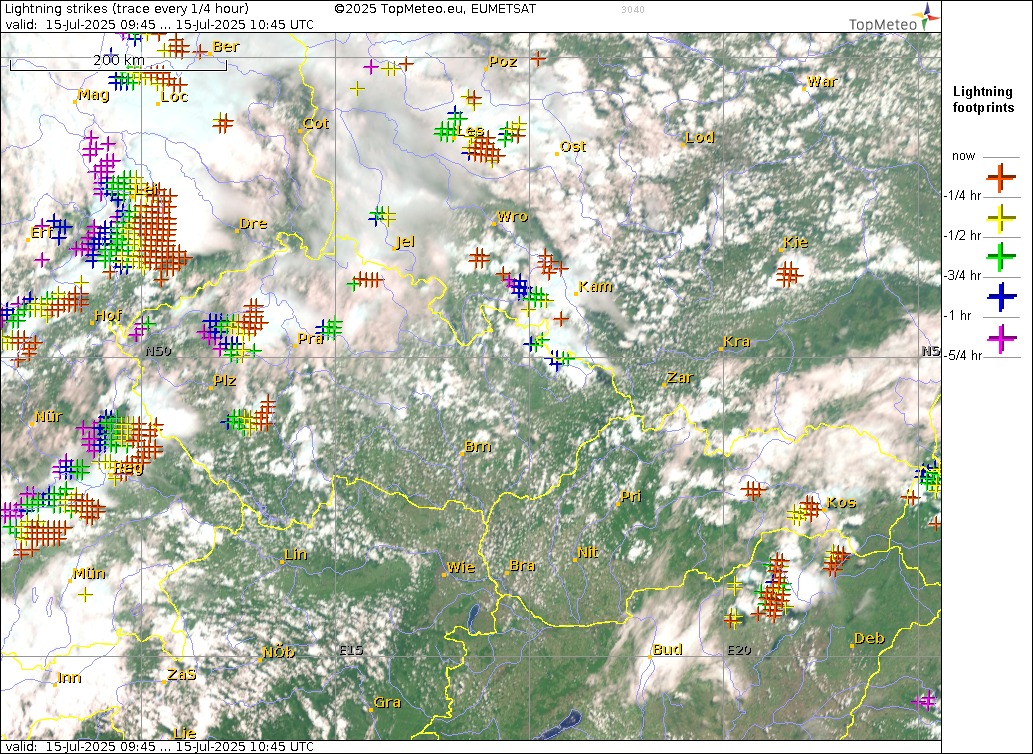
Task: Click the 'Inn' city label
Action: [x=70, y=678]
